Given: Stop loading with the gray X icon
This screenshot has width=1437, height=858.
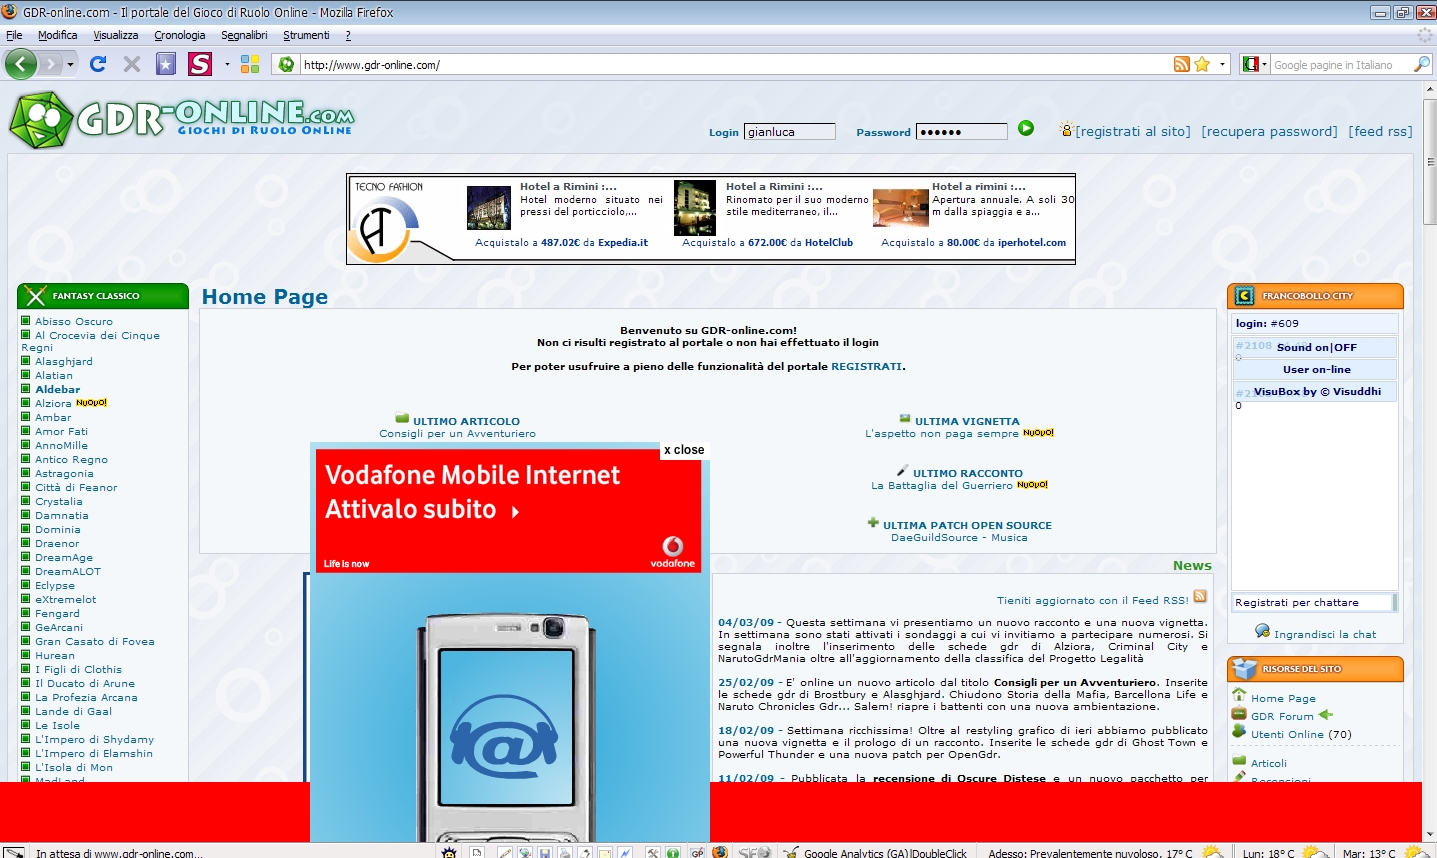Looking at the screenshot, I should click(132, 64).
